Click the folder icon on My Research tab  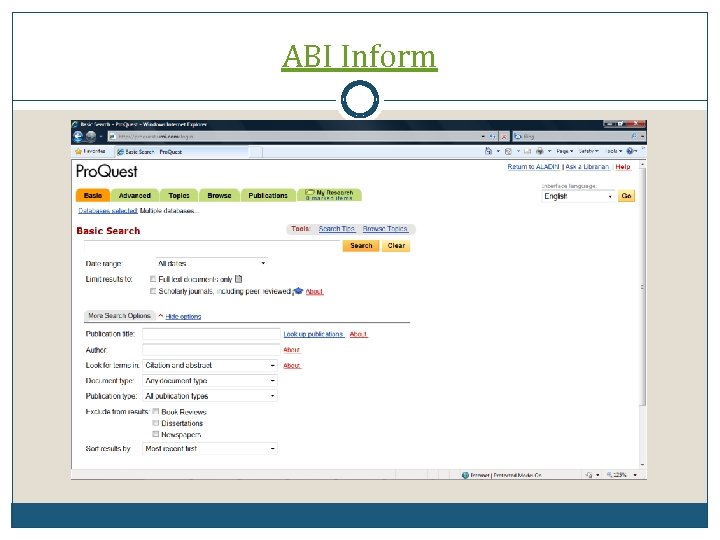(310, 192)
